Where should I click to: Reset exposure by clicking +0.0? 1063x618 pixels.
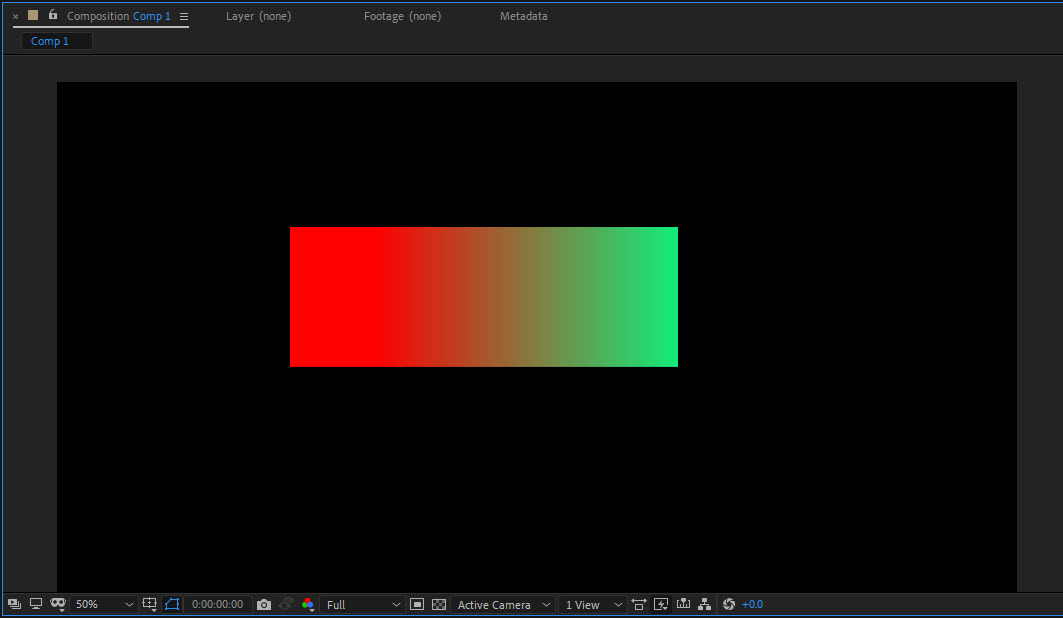pyautogui.click(x=752, y=604)
